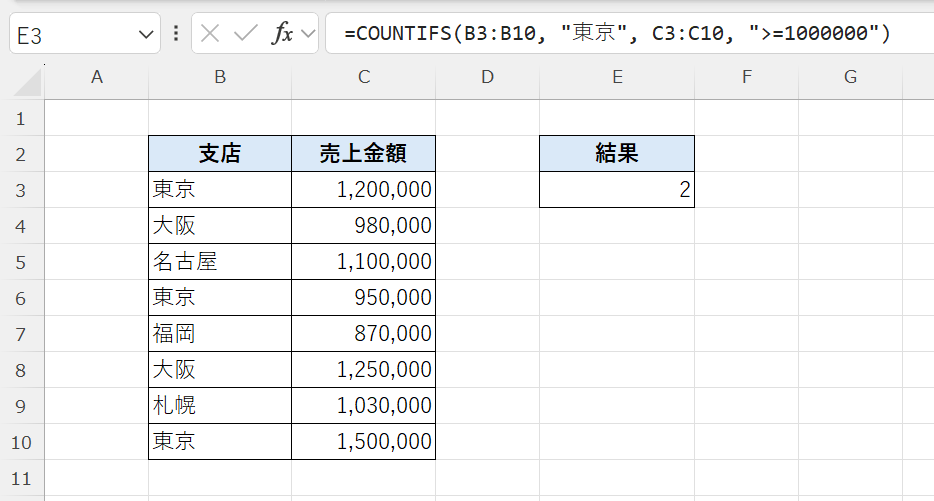The height and width of the screenshot is (501, 934).
Task: Select the 支店 header cell
Action: (220, 154)
